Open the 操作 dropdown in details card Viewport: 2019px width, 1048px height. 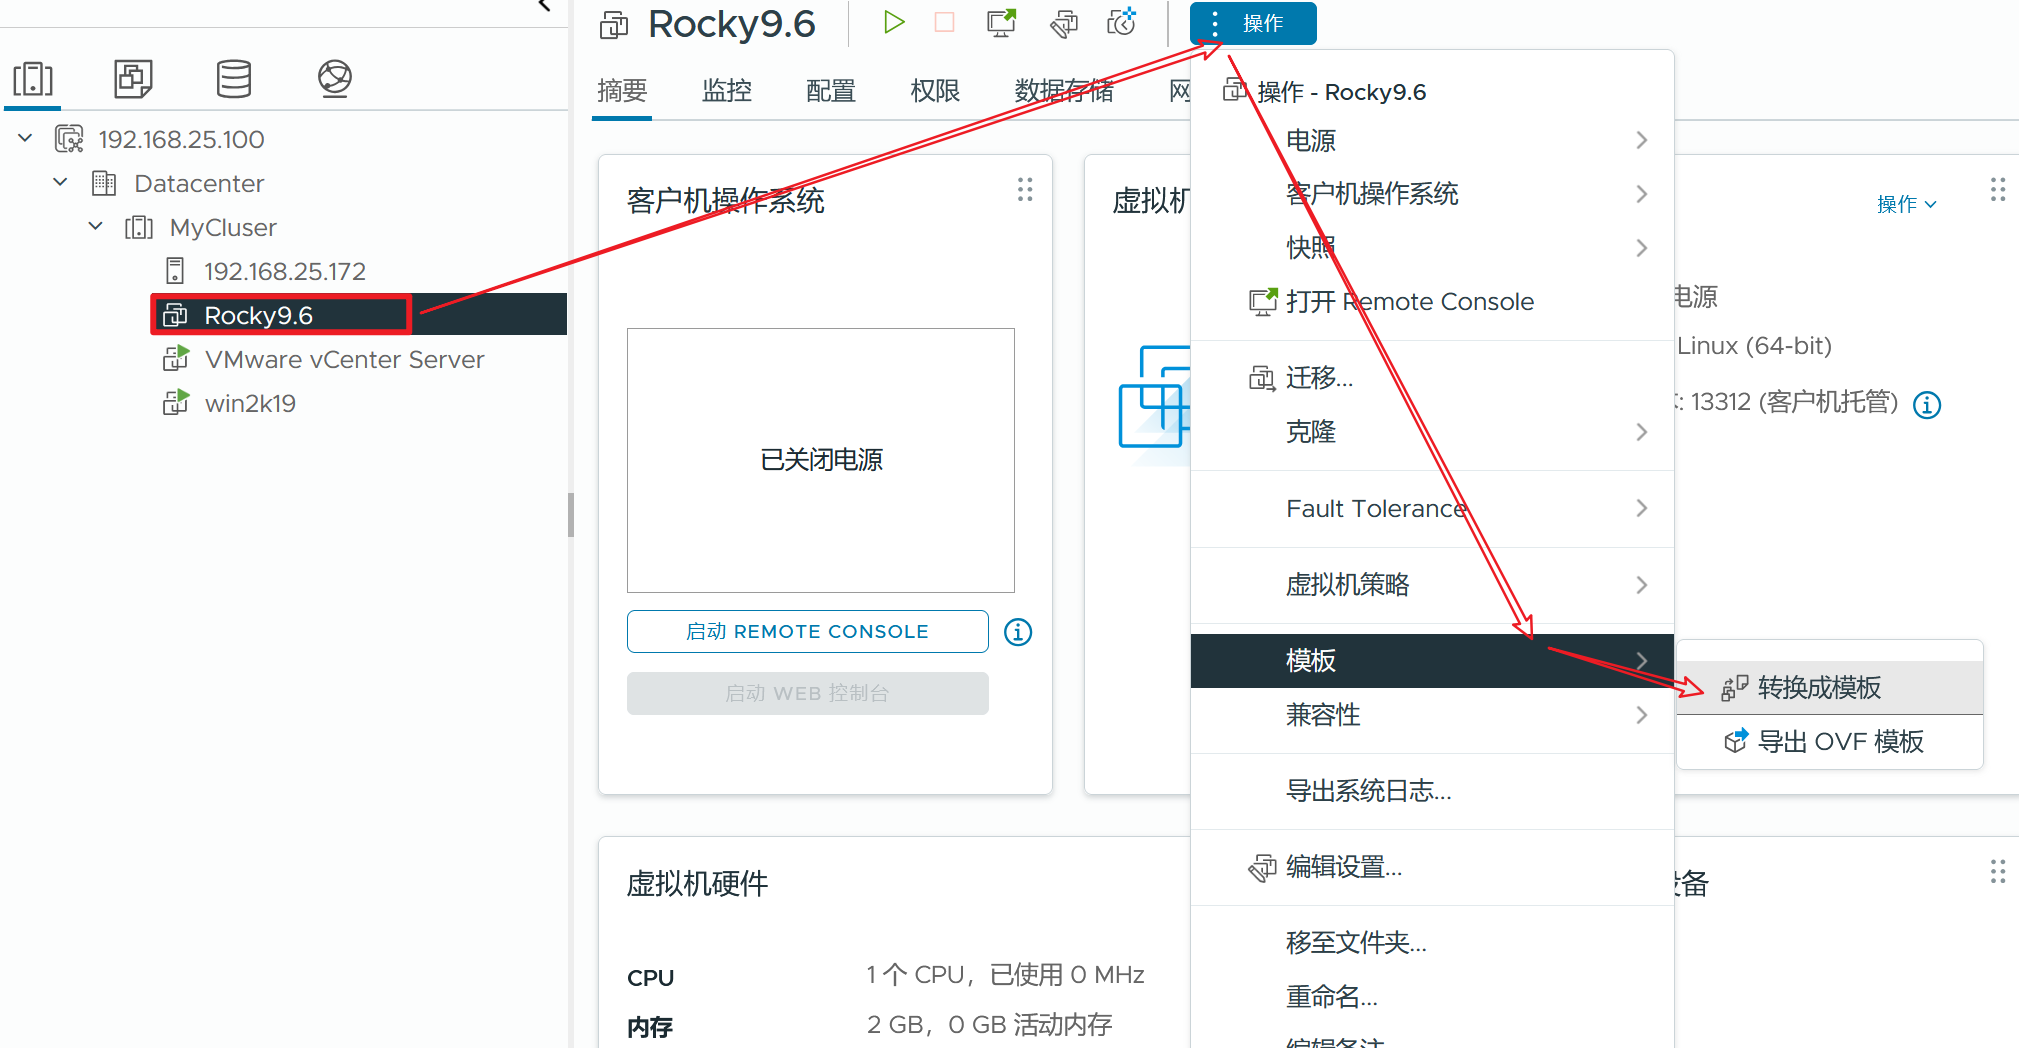pyautogui.click(x=1907, y=204)
